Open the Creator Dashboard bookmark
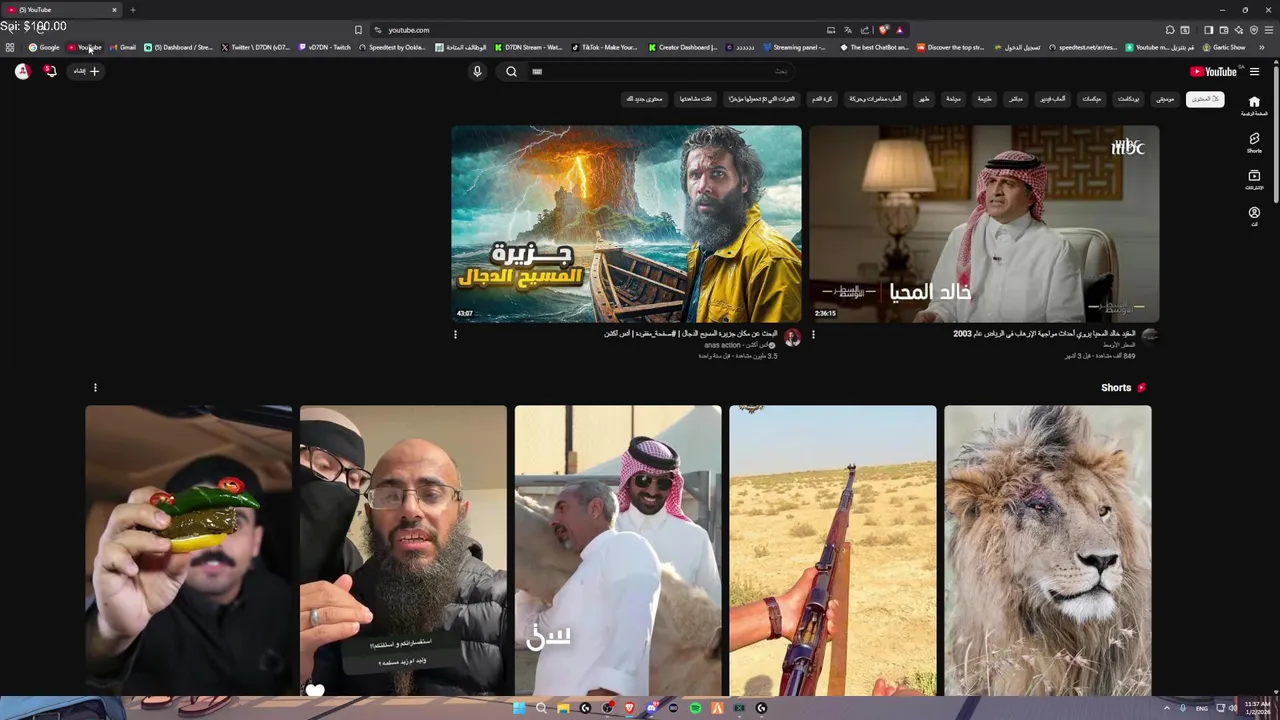 (683, 47)
